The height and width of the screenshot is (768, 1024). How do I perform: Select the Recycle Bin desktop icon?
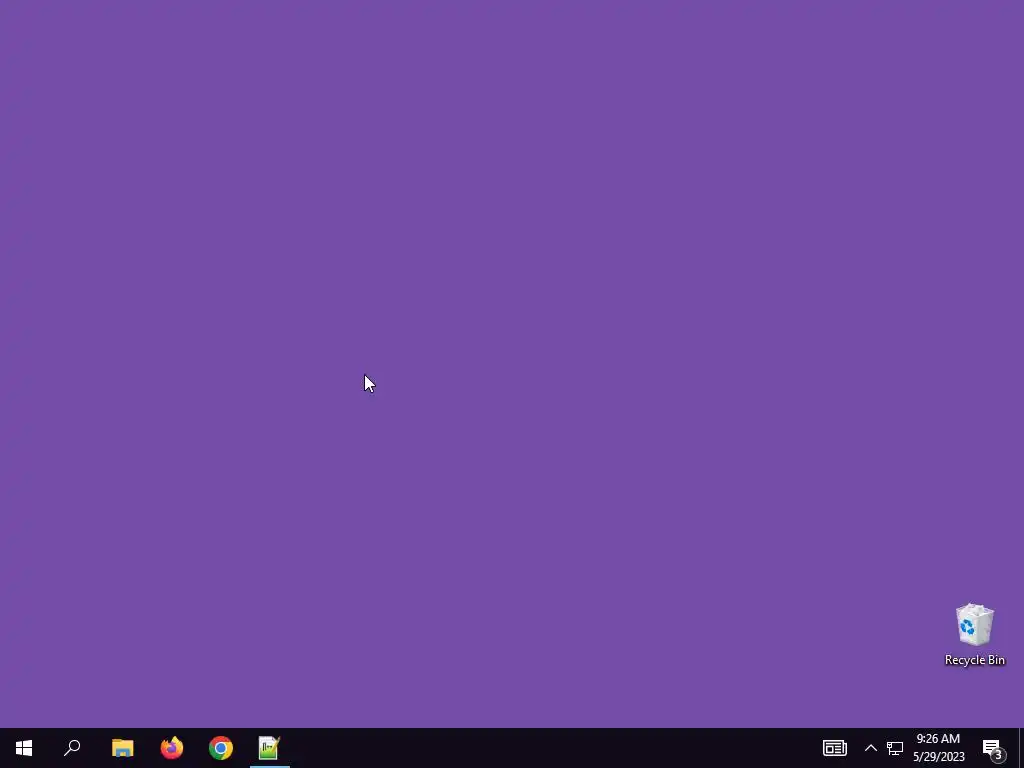pos(974,635)
